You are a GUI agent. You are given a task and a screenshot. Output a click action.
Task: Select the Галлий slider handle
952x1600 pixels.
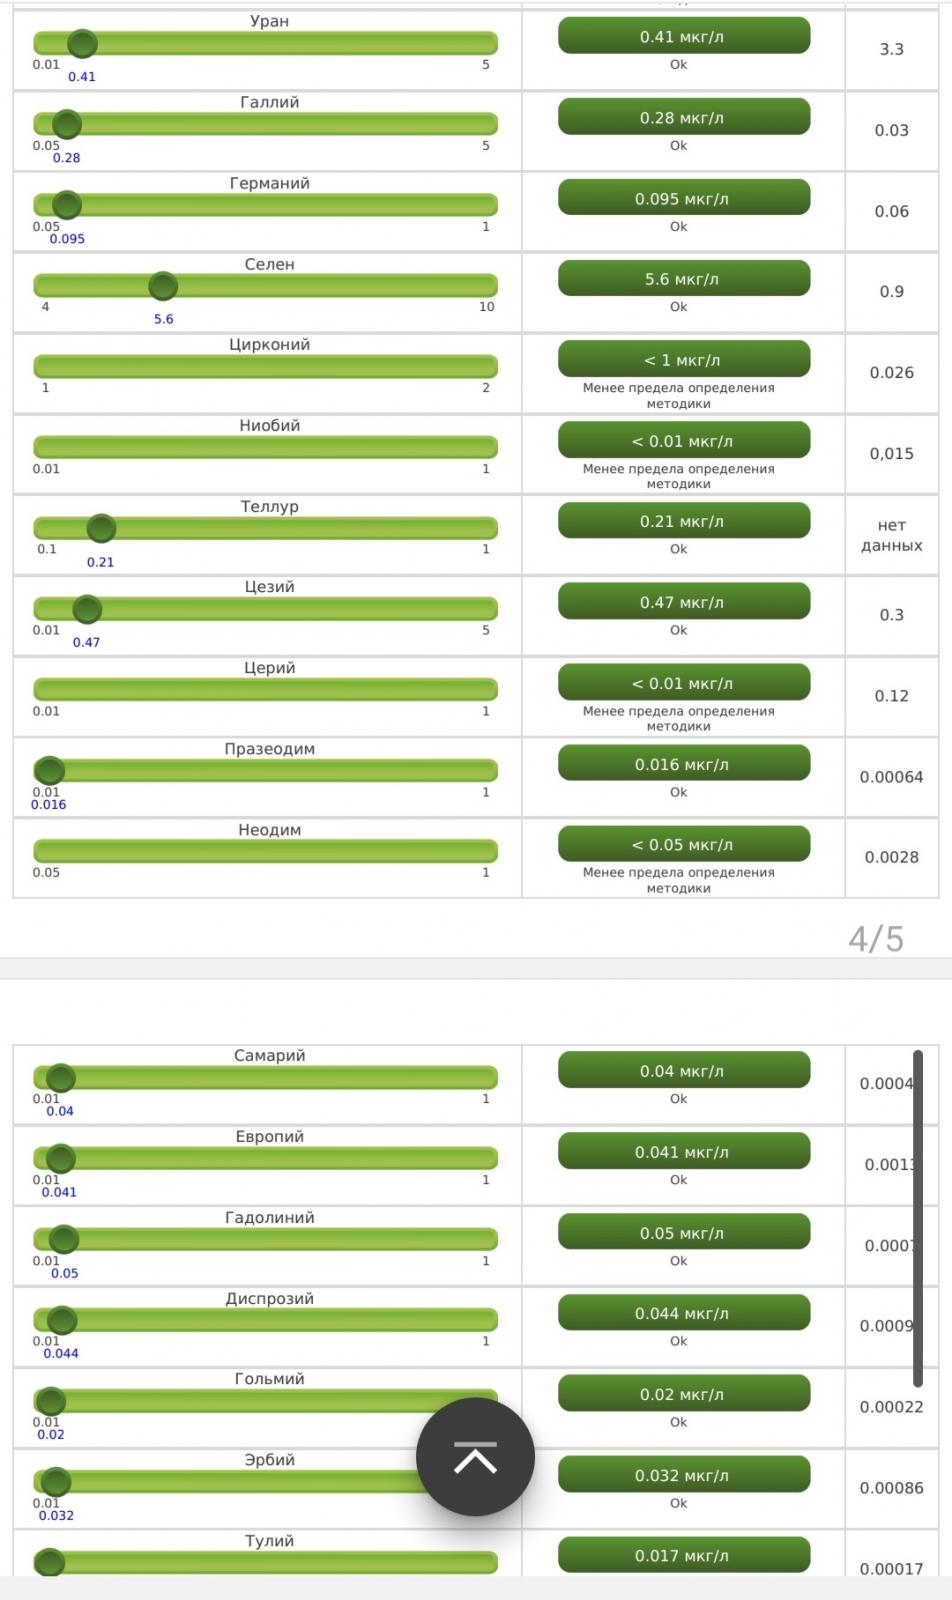pos(67,124)
